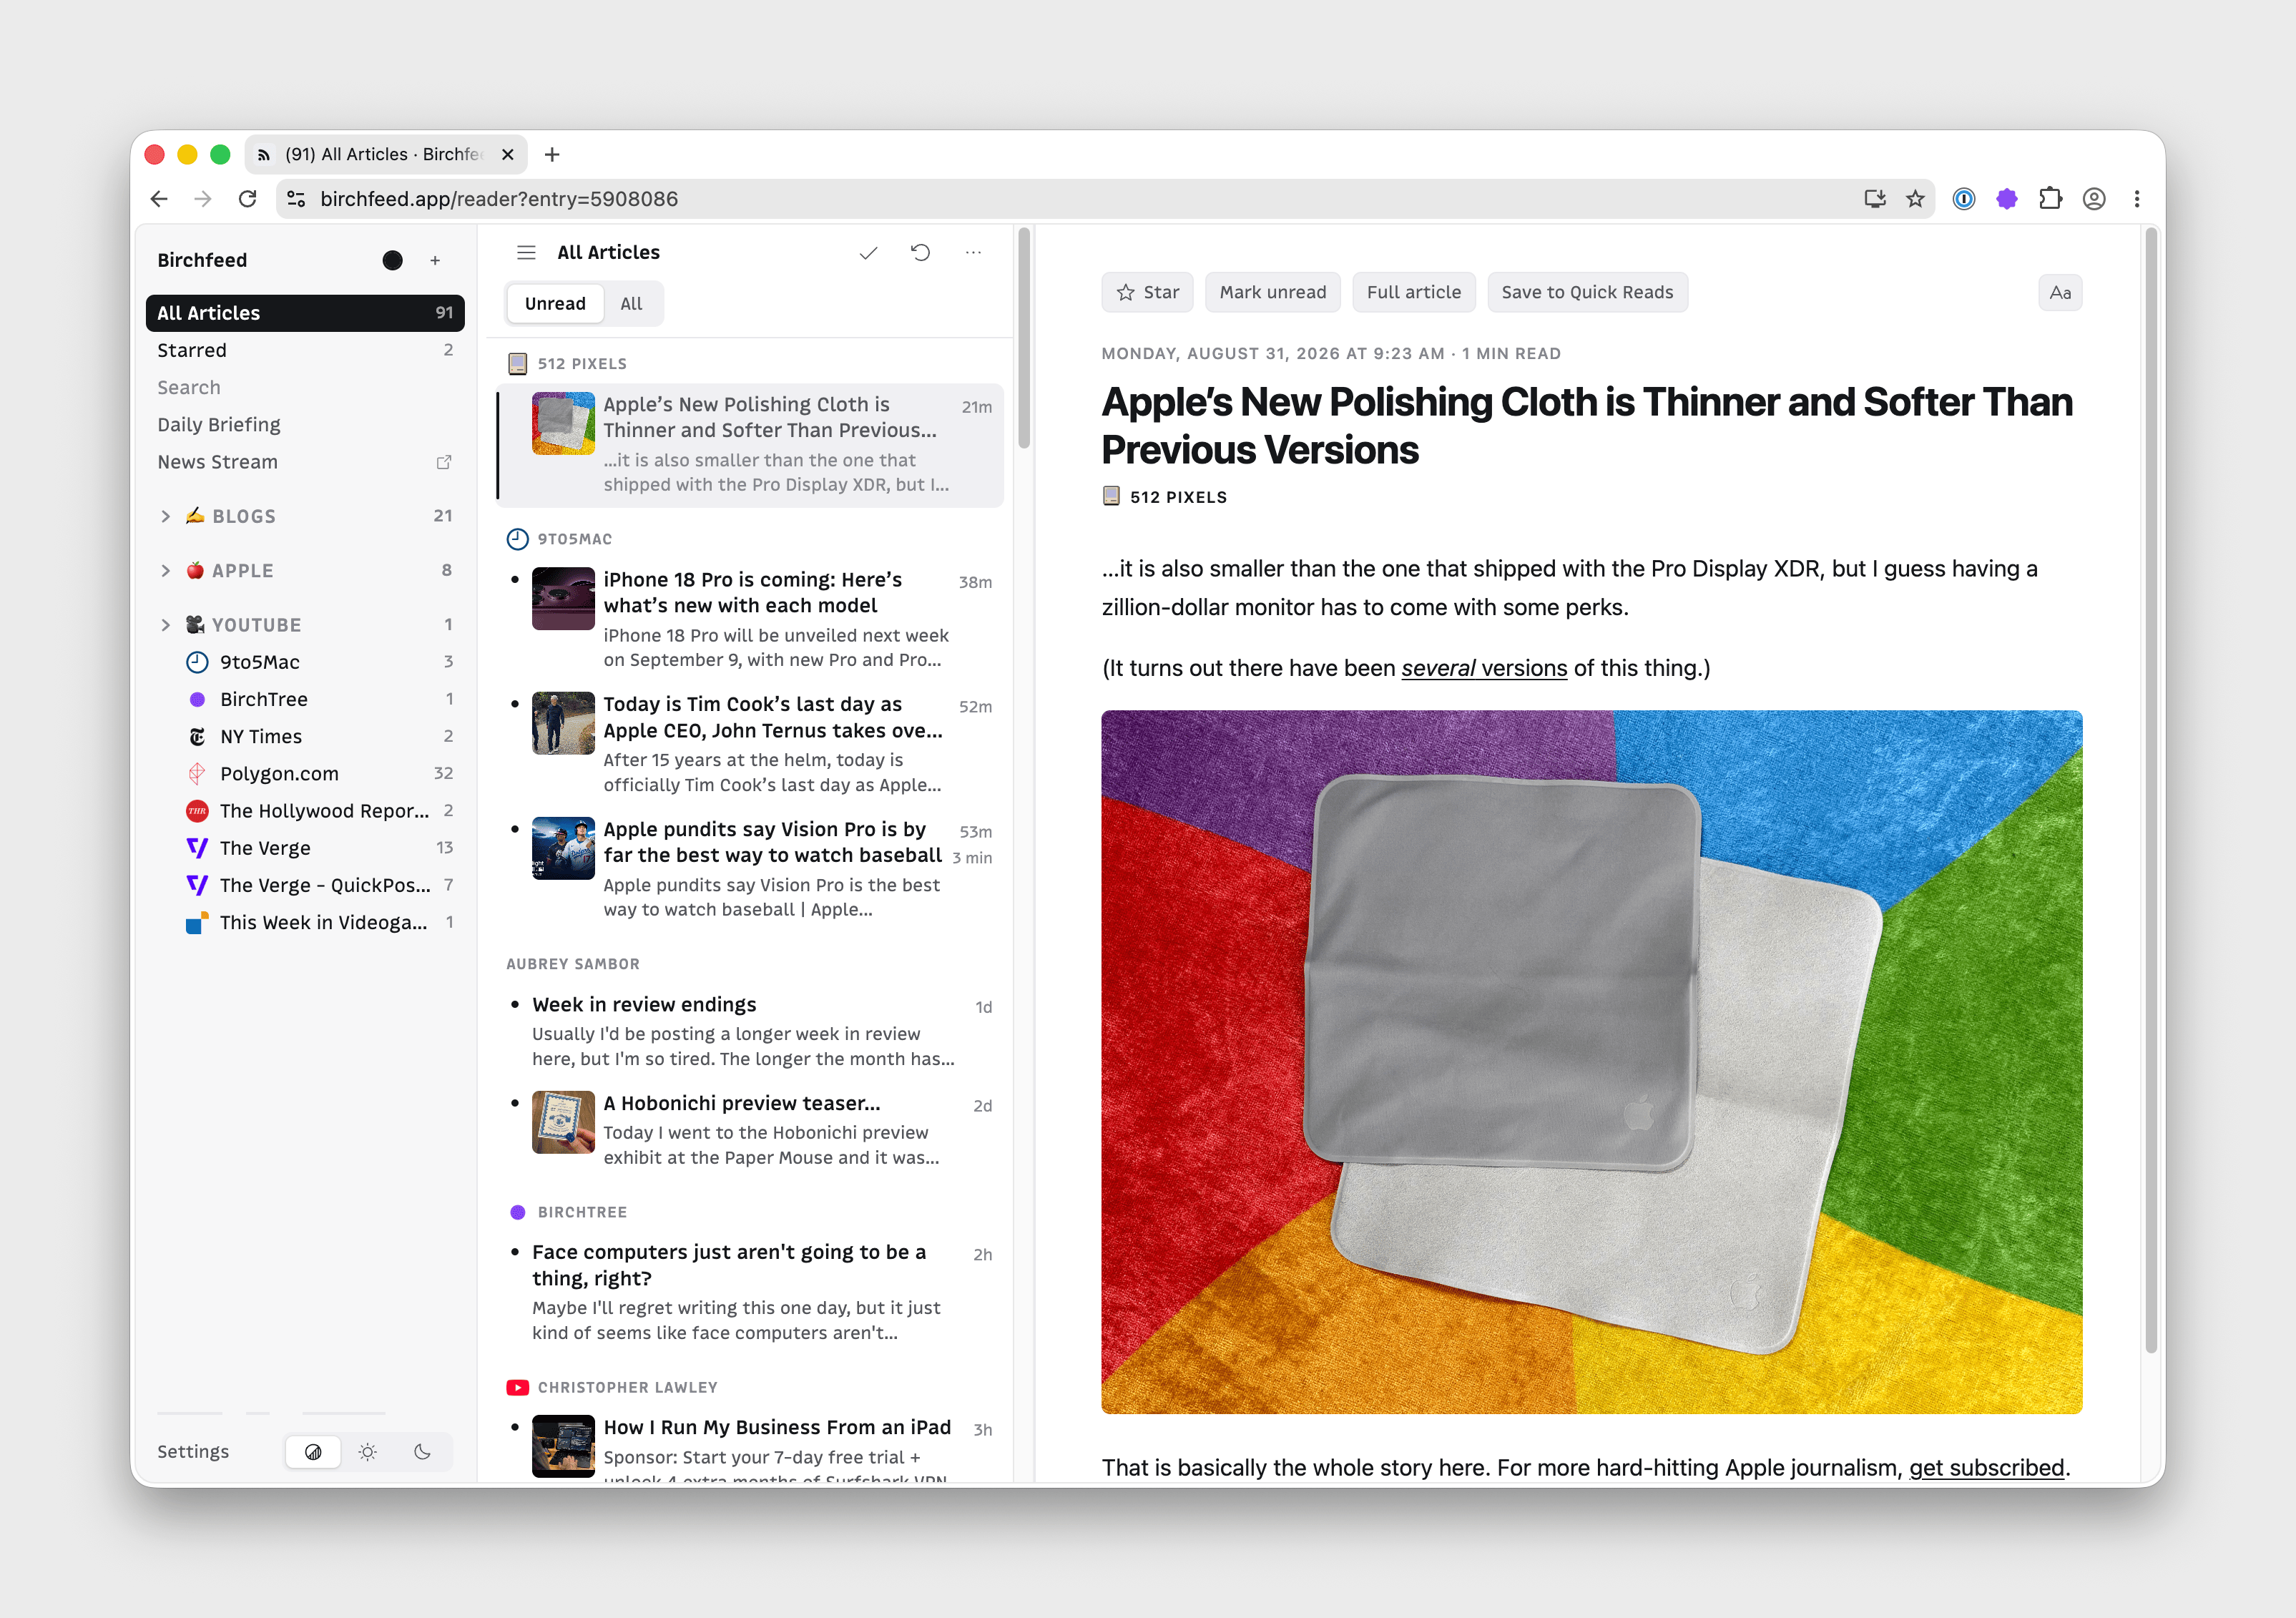The image size is (2296, 1618).
Task: Open How I Run My Business video
Action: point(751,1446)
